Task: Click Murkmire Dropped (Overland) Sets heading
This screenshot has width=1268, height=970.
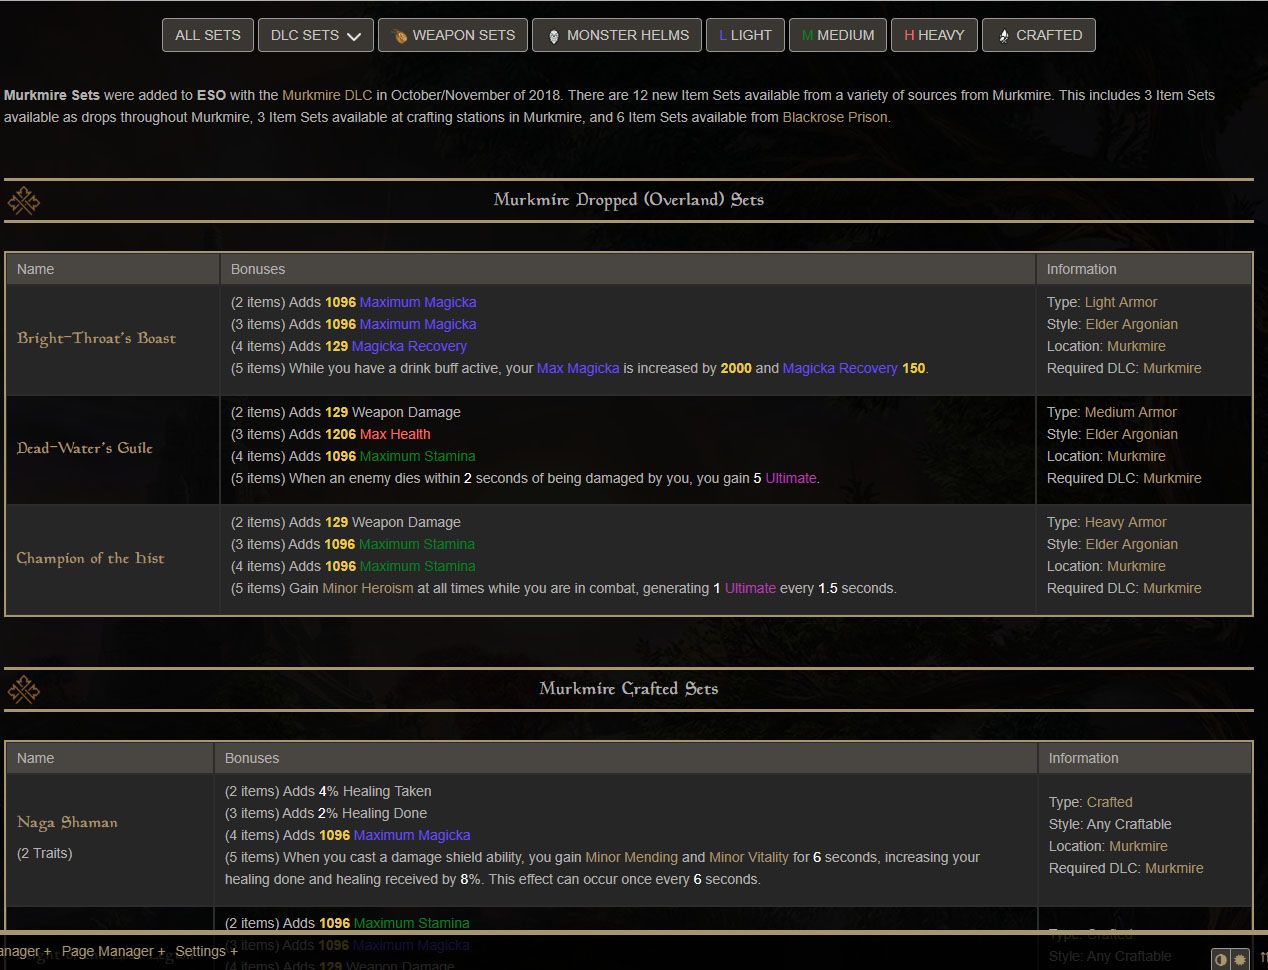Action: tap(629, 199)
